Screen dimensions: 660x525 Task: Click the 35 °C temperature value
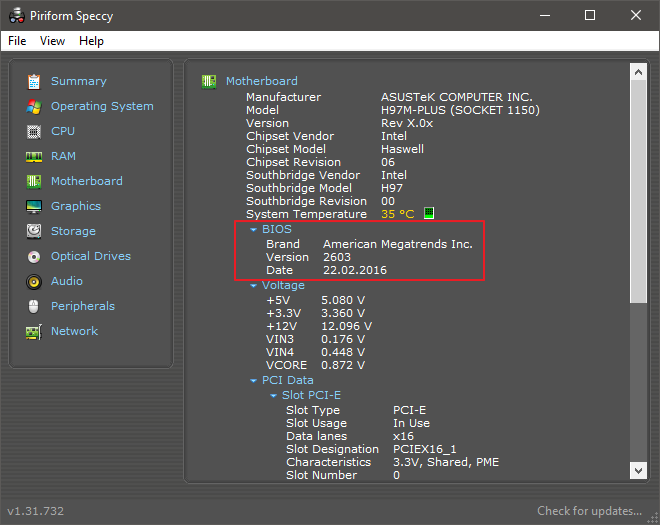click(x=397, y=214)
